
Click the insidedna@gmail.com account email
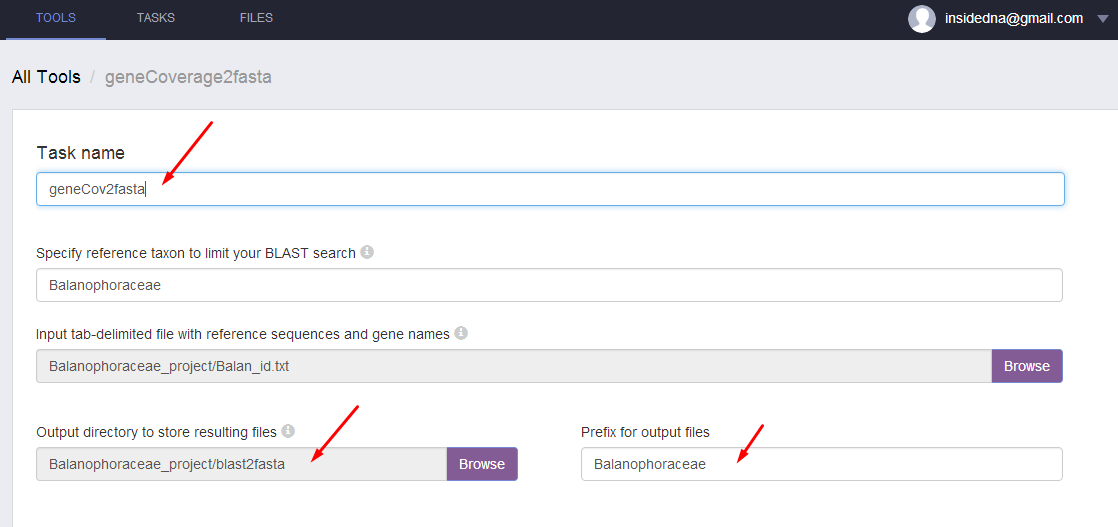(x=1014, y=18)
